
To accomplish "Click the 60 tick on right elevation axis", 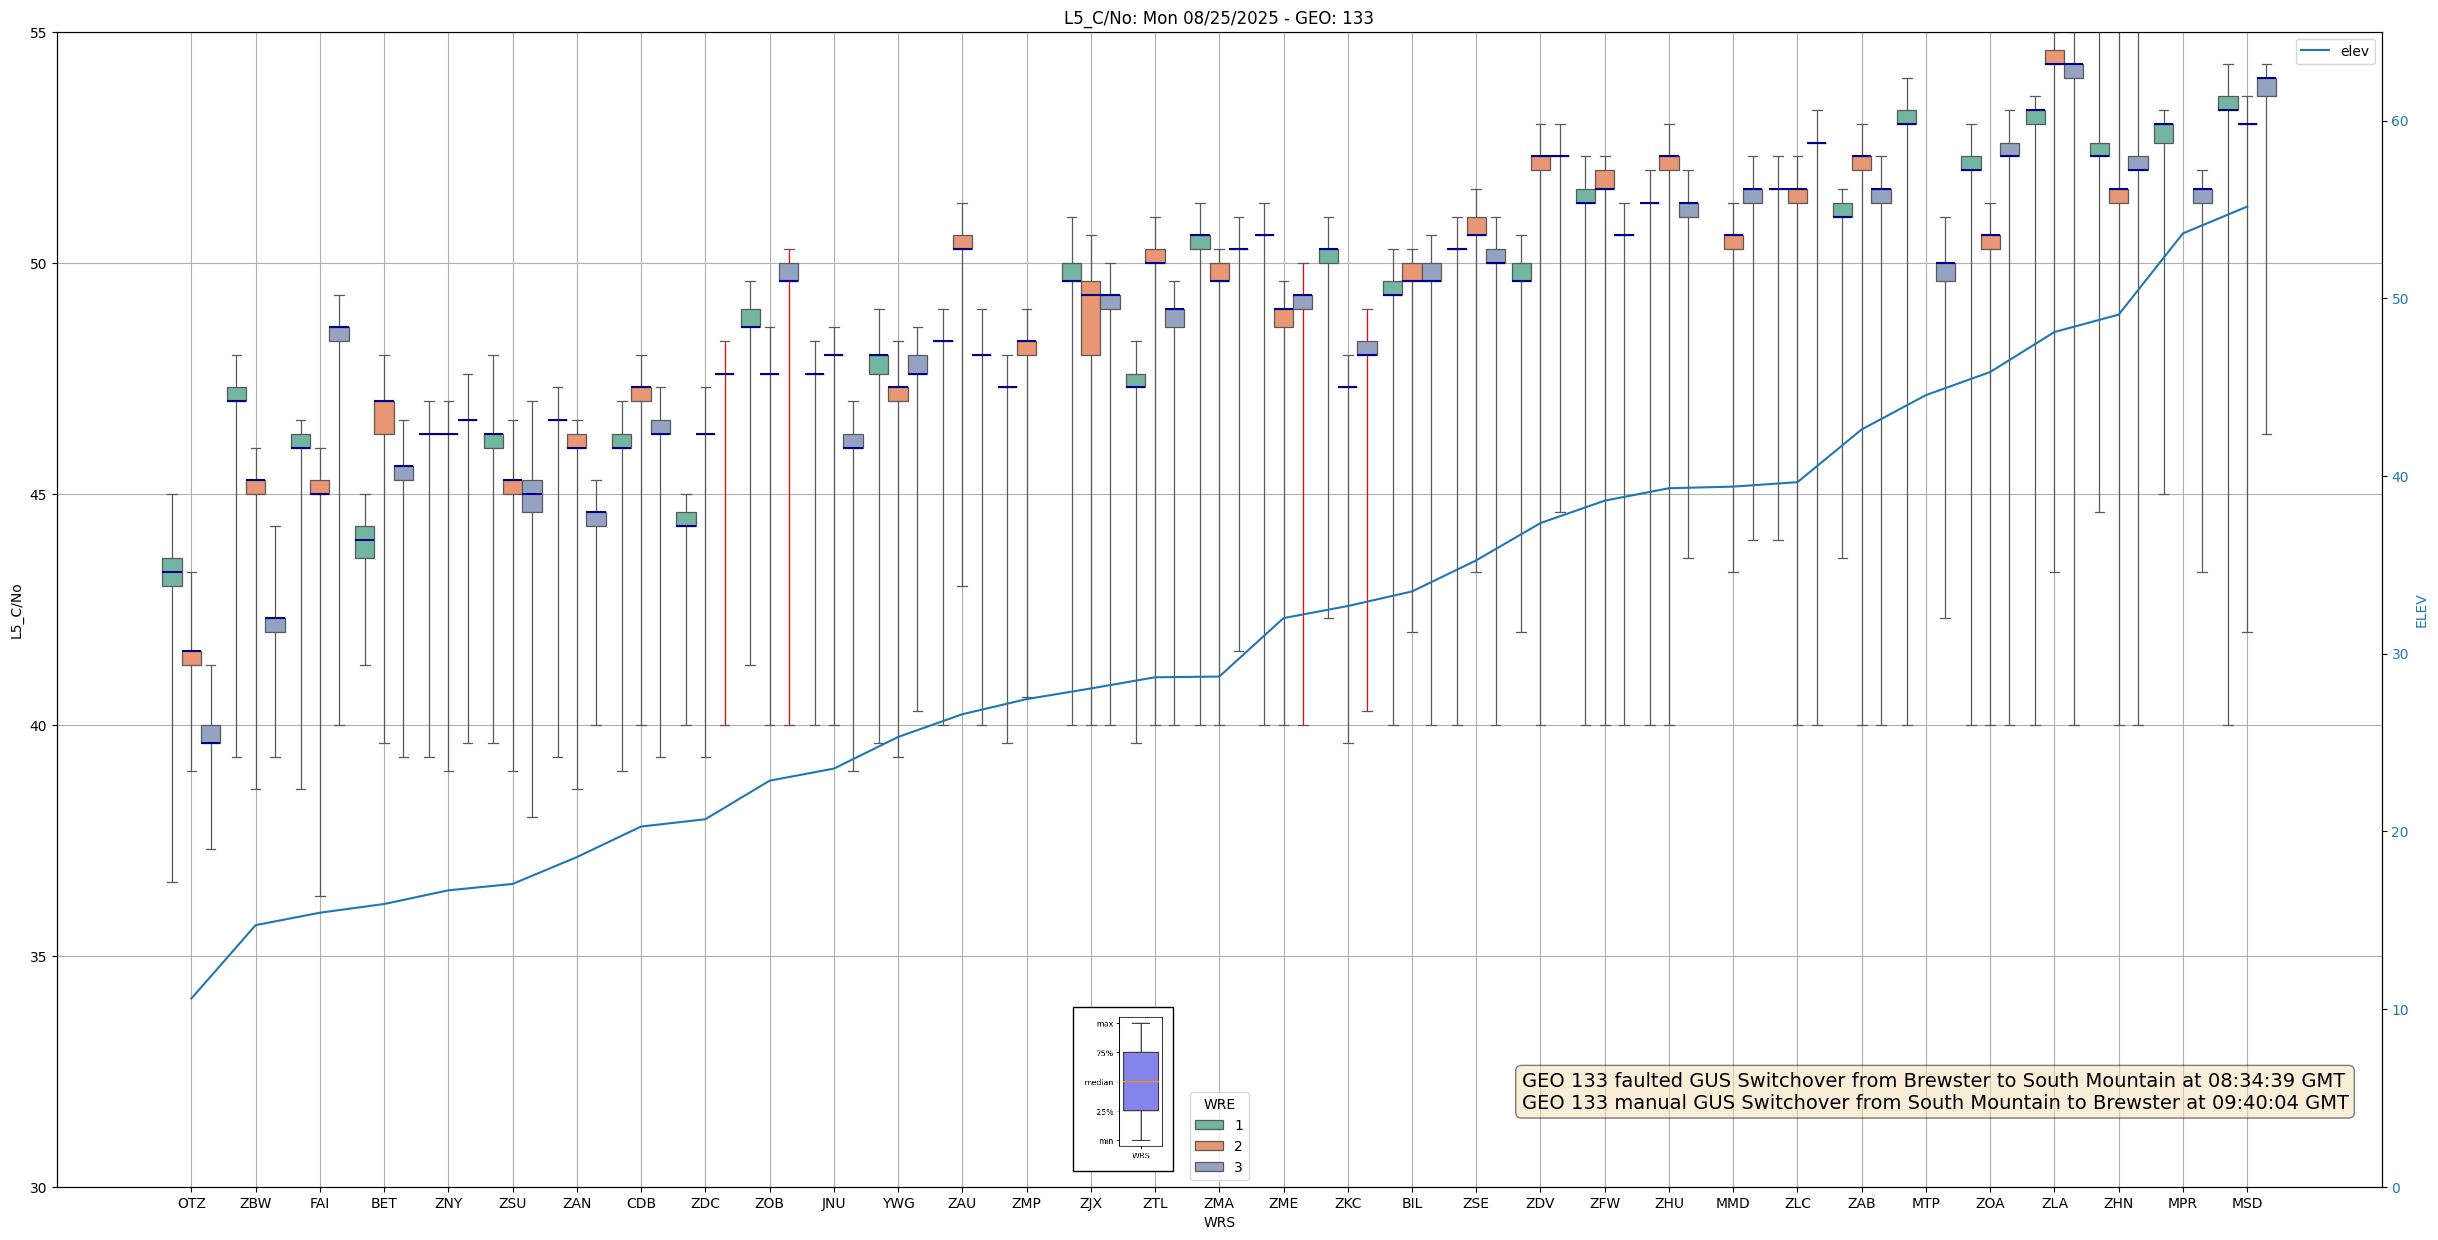I will [2399, 122].
